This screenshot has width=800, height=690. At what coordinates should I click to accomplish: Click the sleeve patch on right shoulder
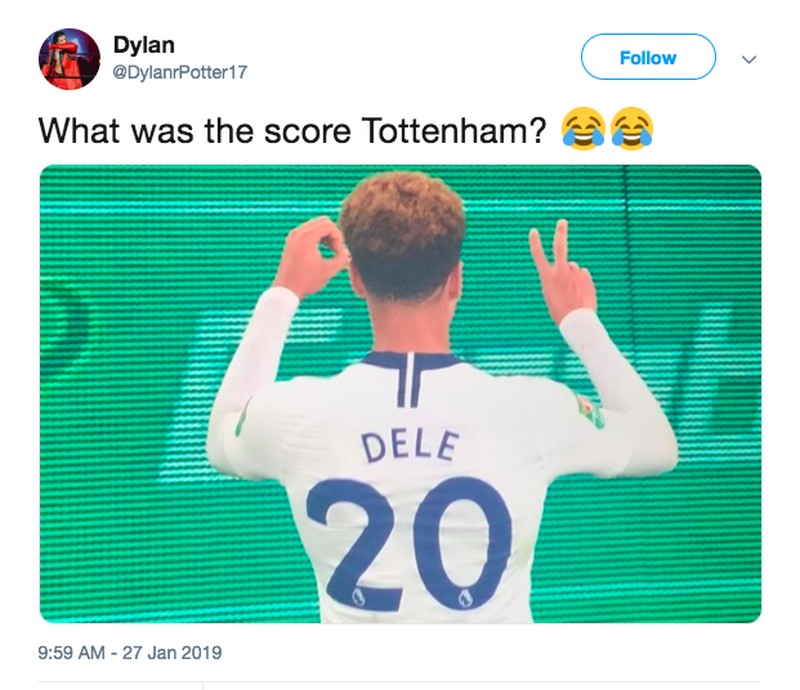(x=591, y=411)
